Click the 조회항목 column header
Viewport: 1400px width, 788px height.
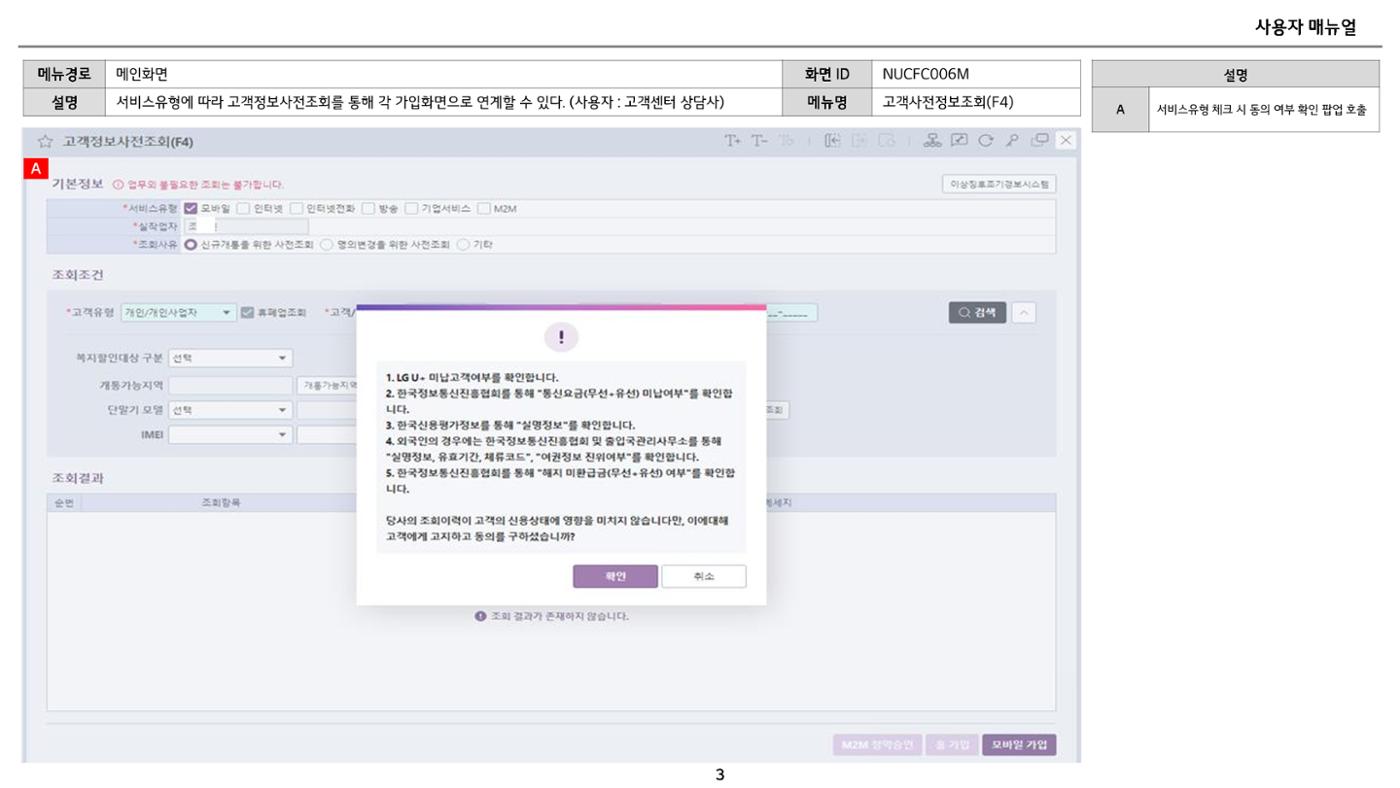[220, 502]
